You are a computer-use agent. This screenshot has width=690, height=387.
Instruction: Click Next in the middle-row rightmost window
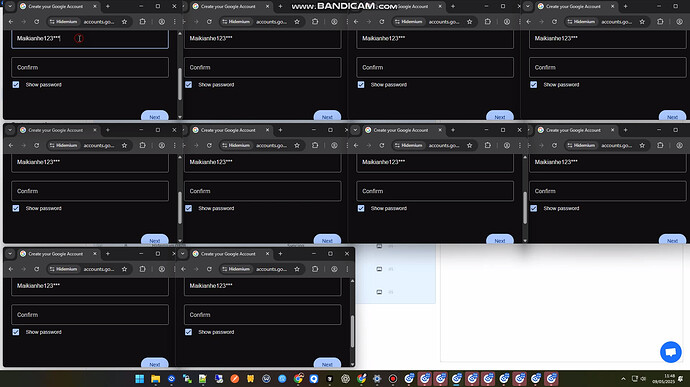click(672, 240)
